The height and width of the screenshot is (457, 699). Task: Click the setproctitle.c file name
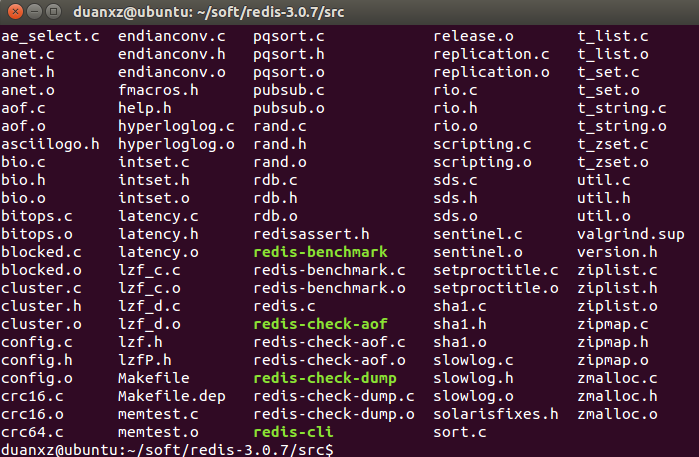click(x=496, y=270)
